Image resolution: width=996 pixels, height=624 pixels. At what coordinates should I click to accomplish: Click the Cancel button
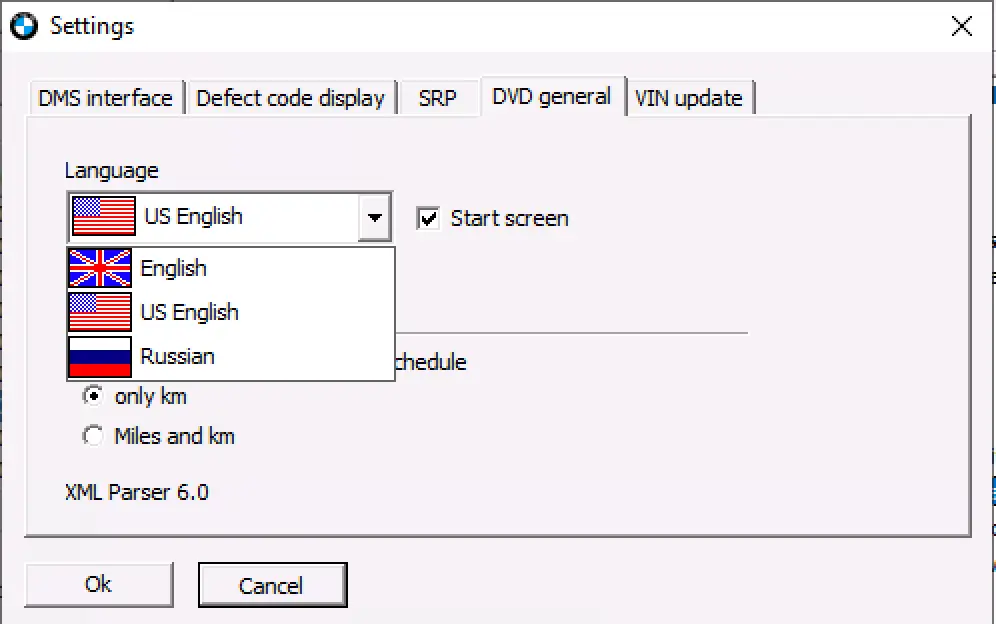click(272, 585)
